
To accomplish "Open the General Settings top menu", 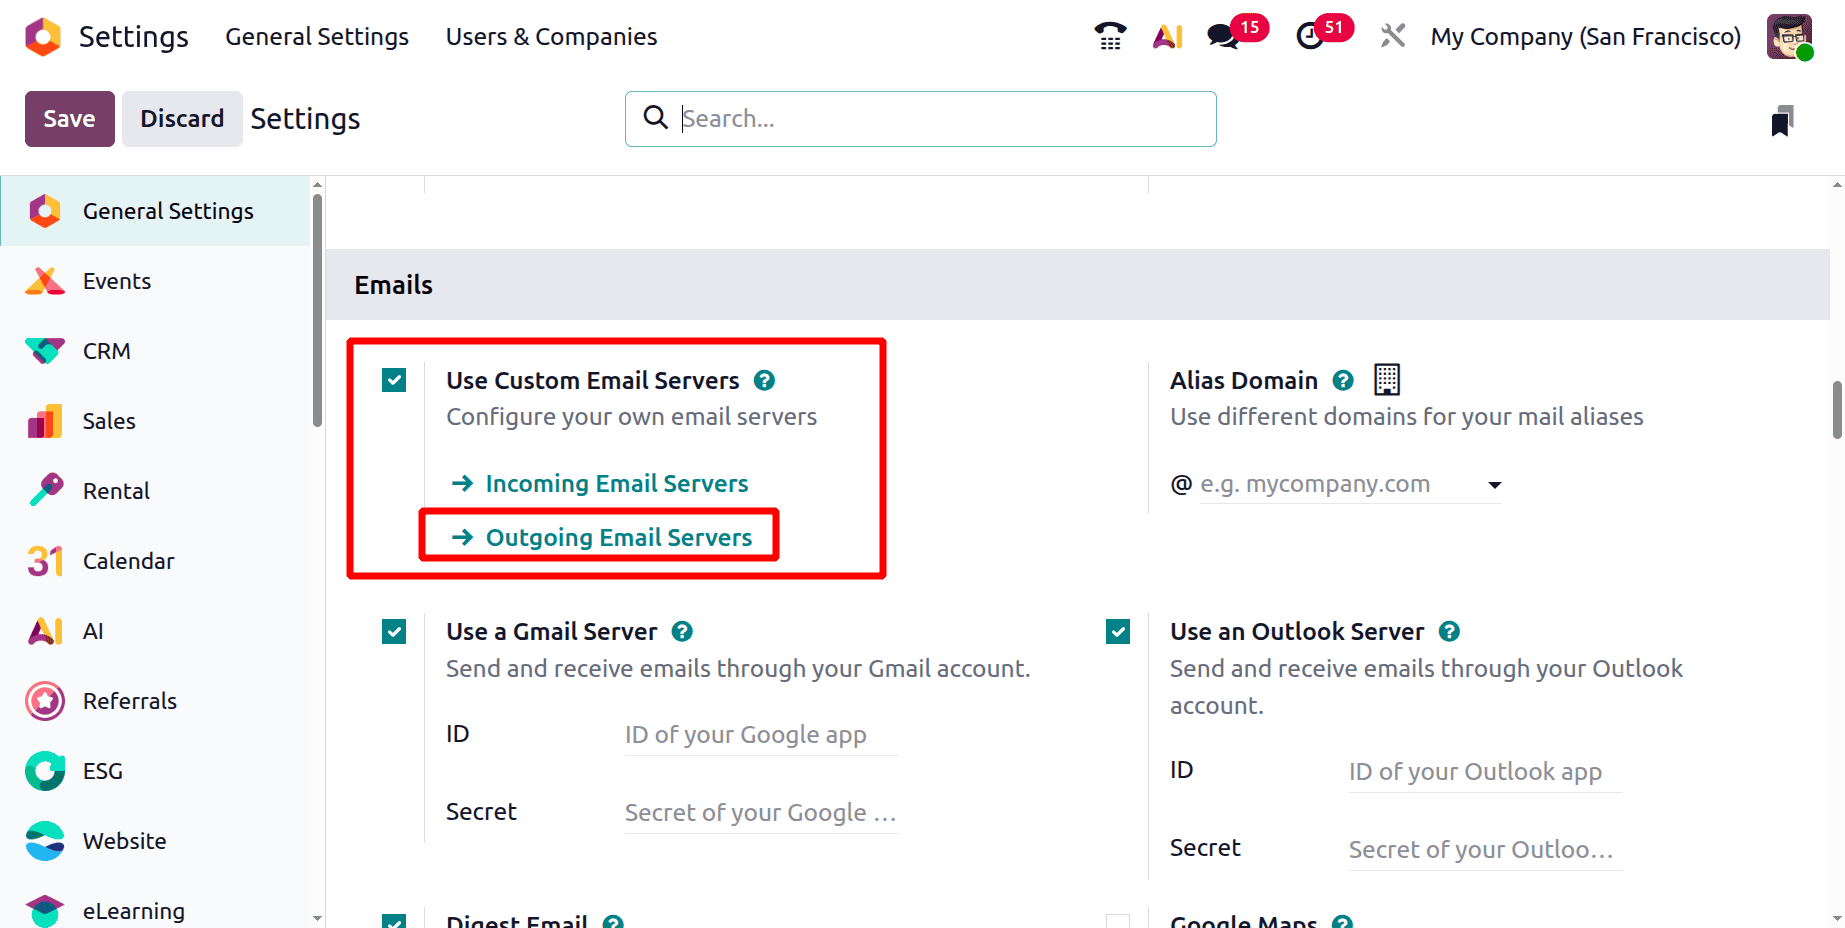I will [x=316, y=36].
